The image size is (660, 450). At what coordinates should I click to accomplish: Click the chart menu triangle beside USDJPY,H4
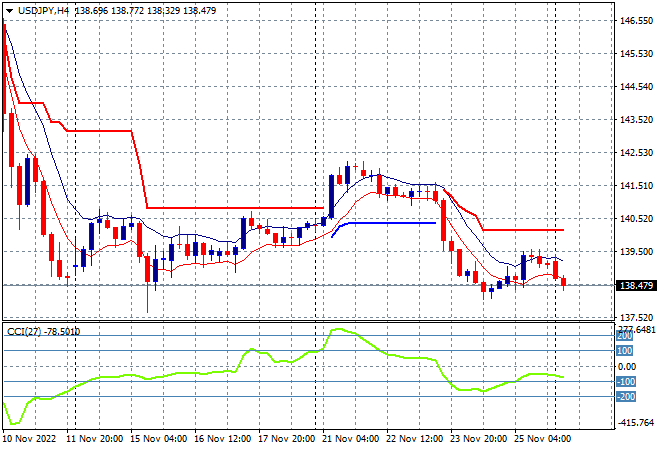tap(10, 11)
